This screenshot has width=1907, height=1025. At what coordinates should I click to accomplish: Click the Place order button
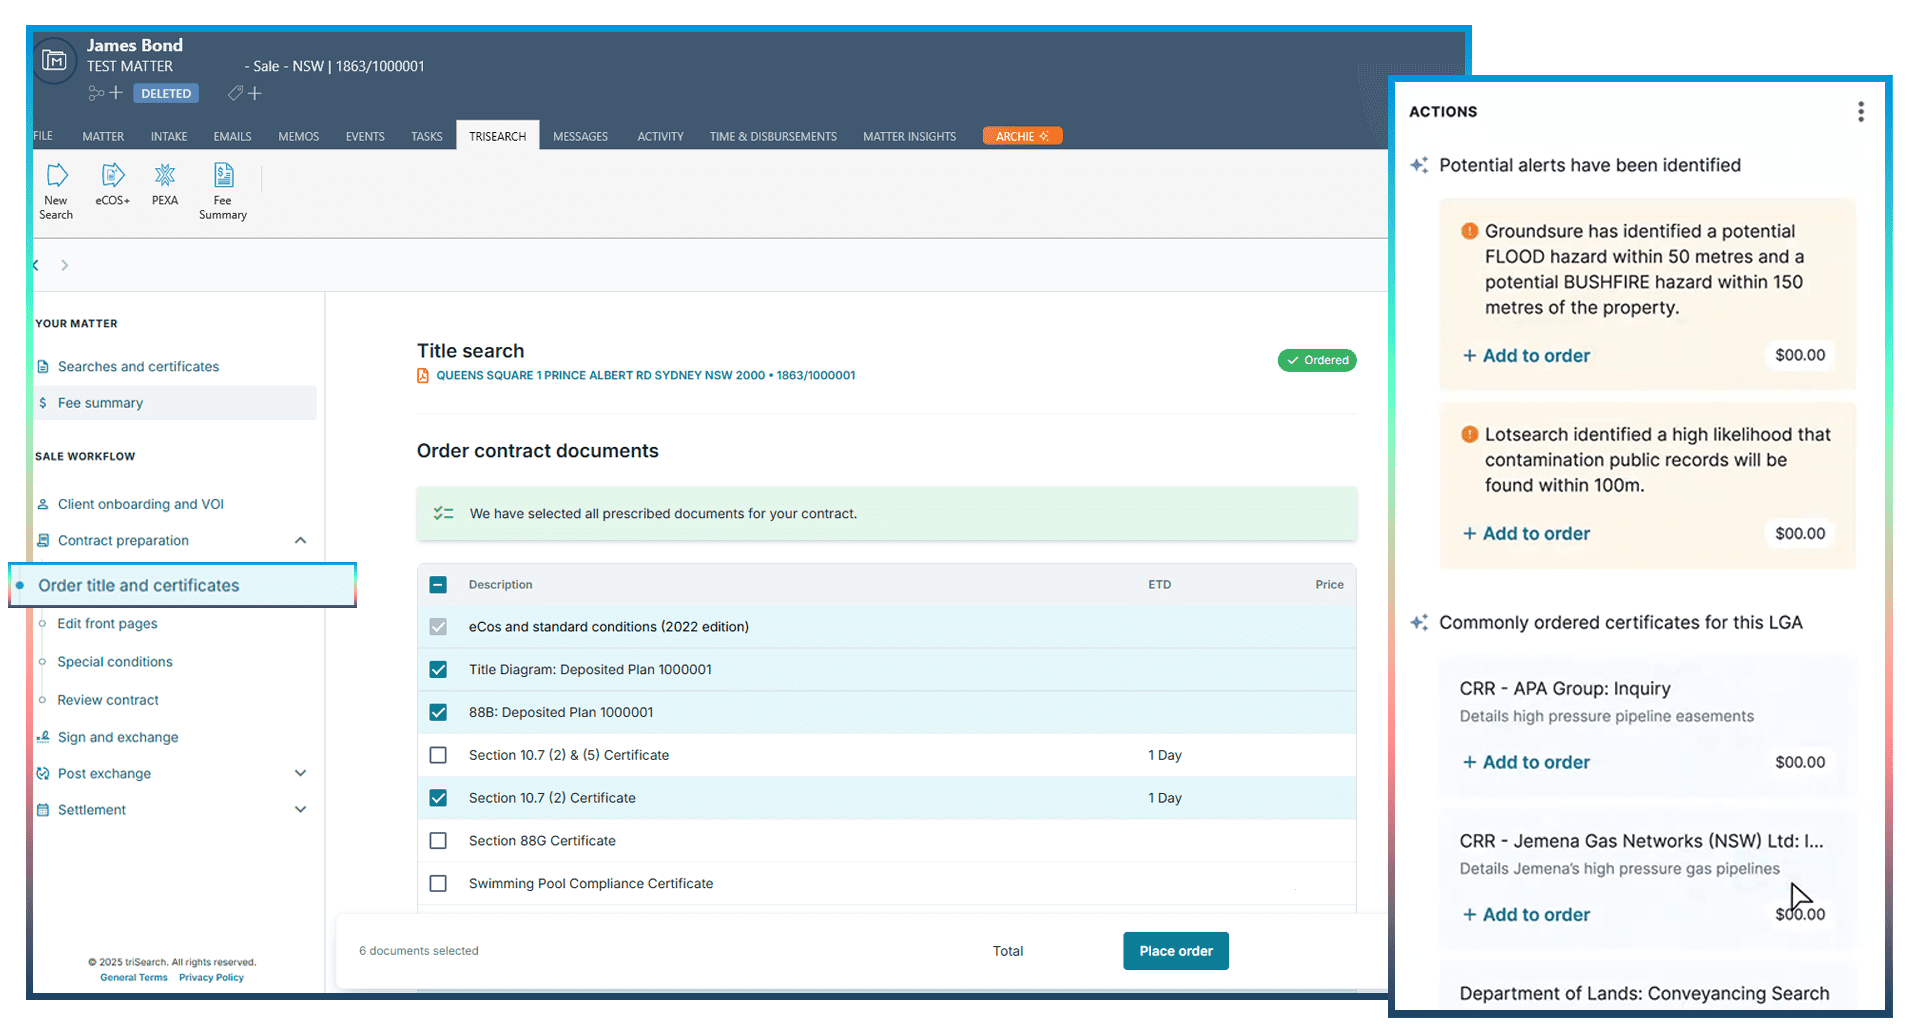pyautogui.click(x=1176, y=951)
